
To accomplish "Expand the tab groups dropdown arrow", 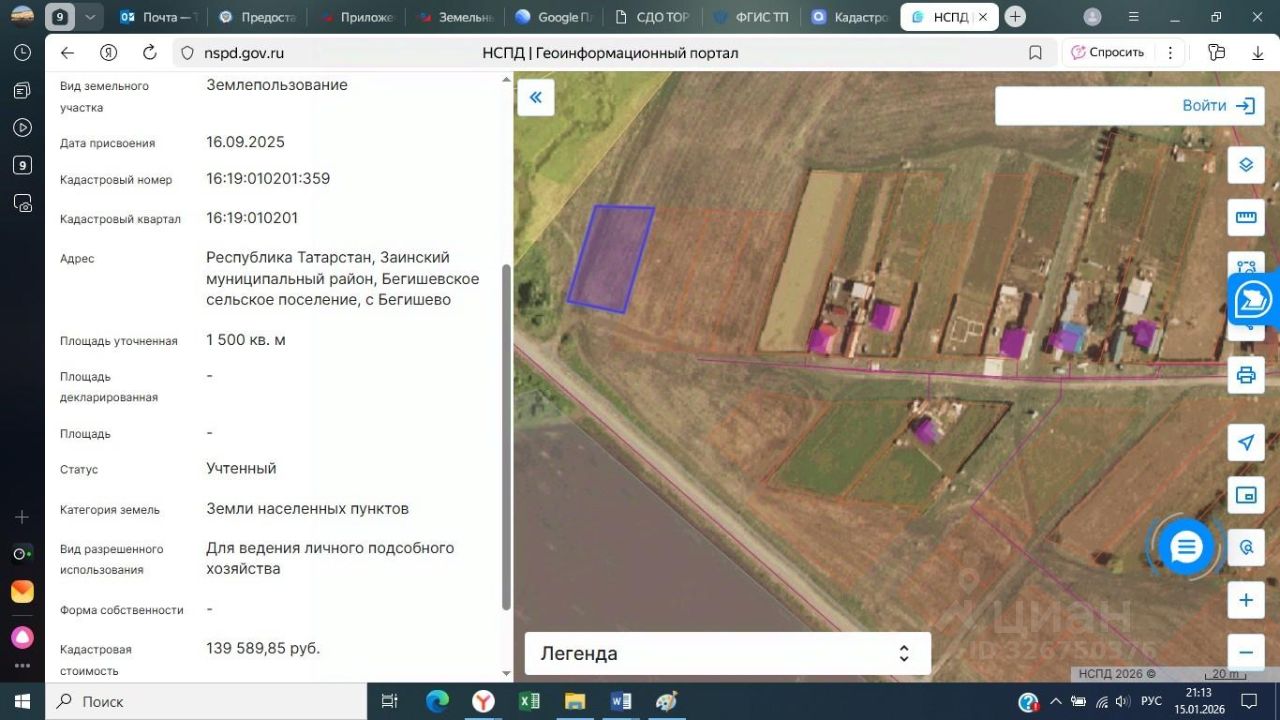I will 91,17.
